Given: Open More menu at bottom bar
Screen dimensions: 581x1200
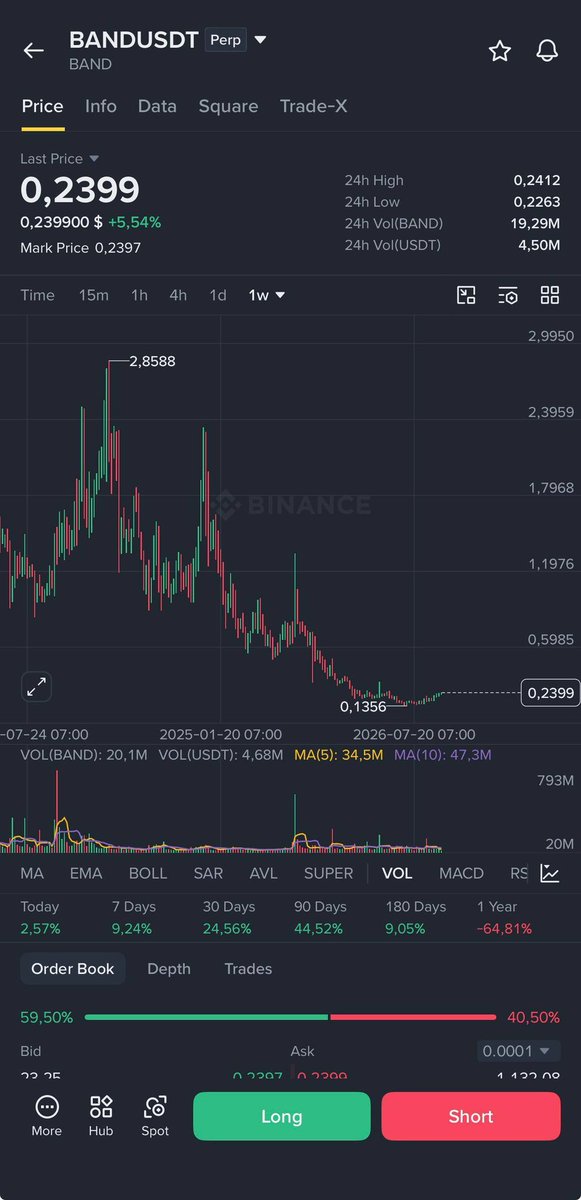Looking at the screenshot, I should (x=47, y=1116).
